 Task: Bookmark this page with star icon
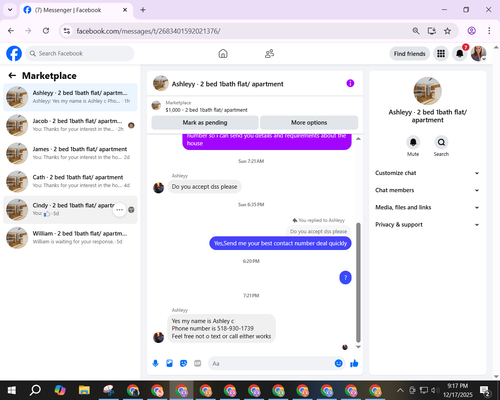coord(447,31)
